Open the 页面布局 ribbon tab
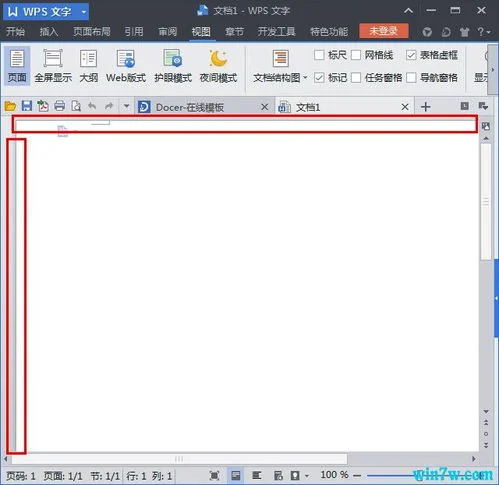The height and width of the screenshot is (485, 499). tap(92, 32)
